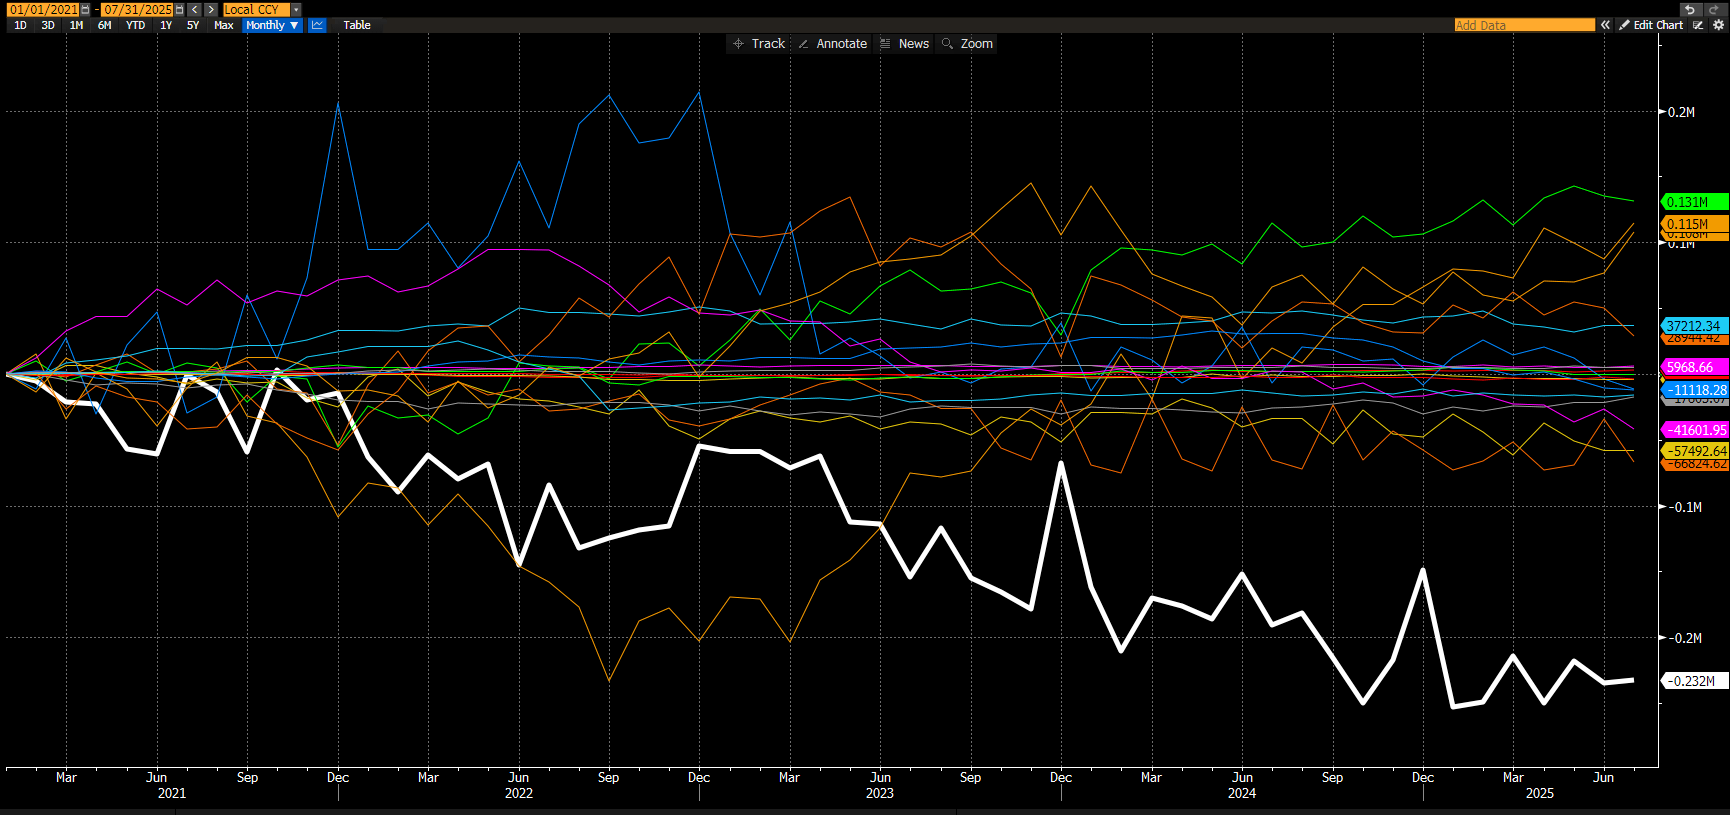This screenshot has width=1730, height=815.
Task: Click the Add Data input field
Action: tap(1524, 25)
